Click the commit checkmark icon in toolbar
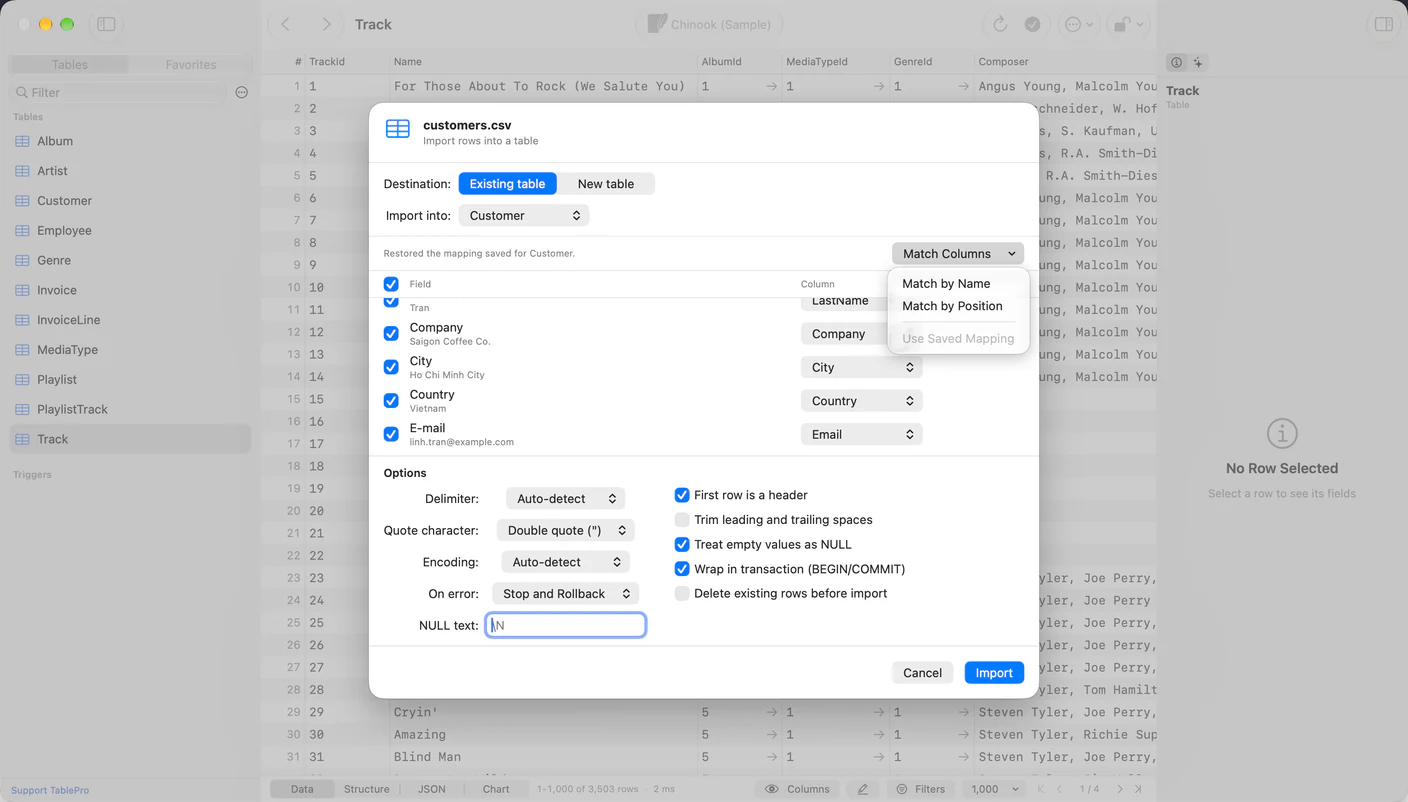Image resolution: width=1408 pixels, height=802 pixels. click(x=1033, y=24)
